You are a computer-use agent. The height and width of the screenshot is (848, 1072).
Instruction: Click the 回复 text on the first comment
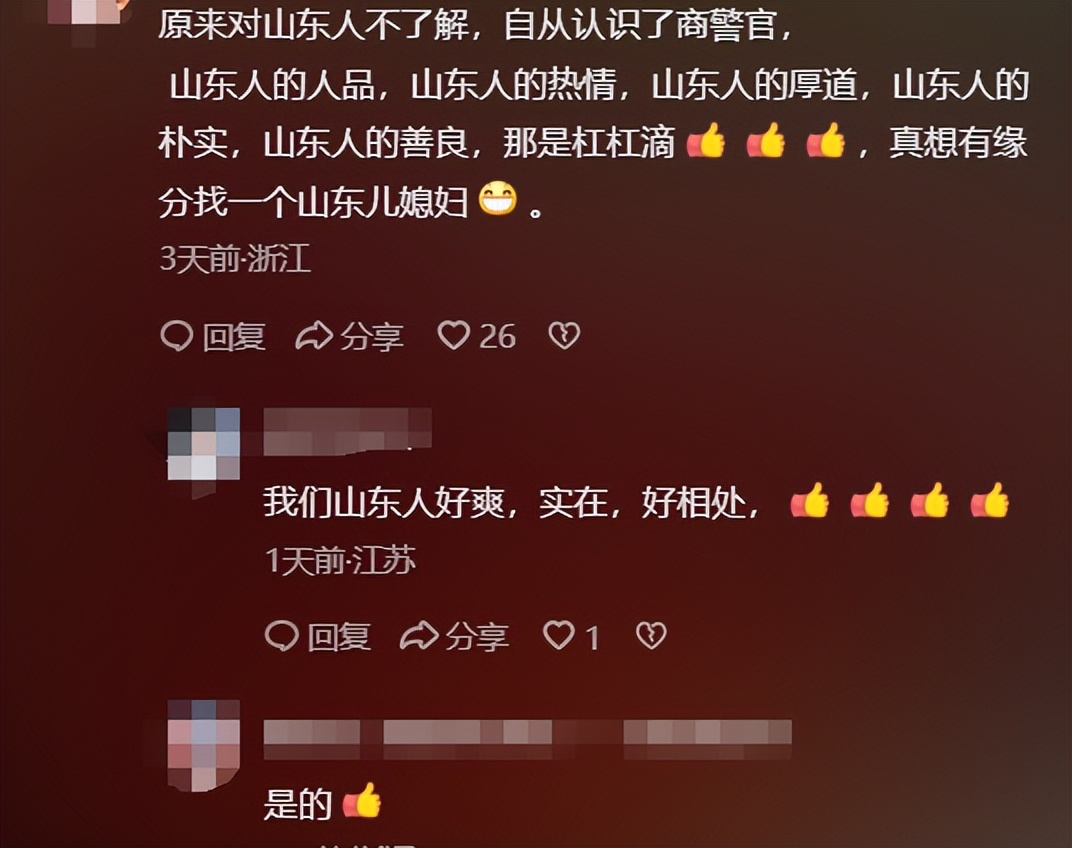pos(234,337)
